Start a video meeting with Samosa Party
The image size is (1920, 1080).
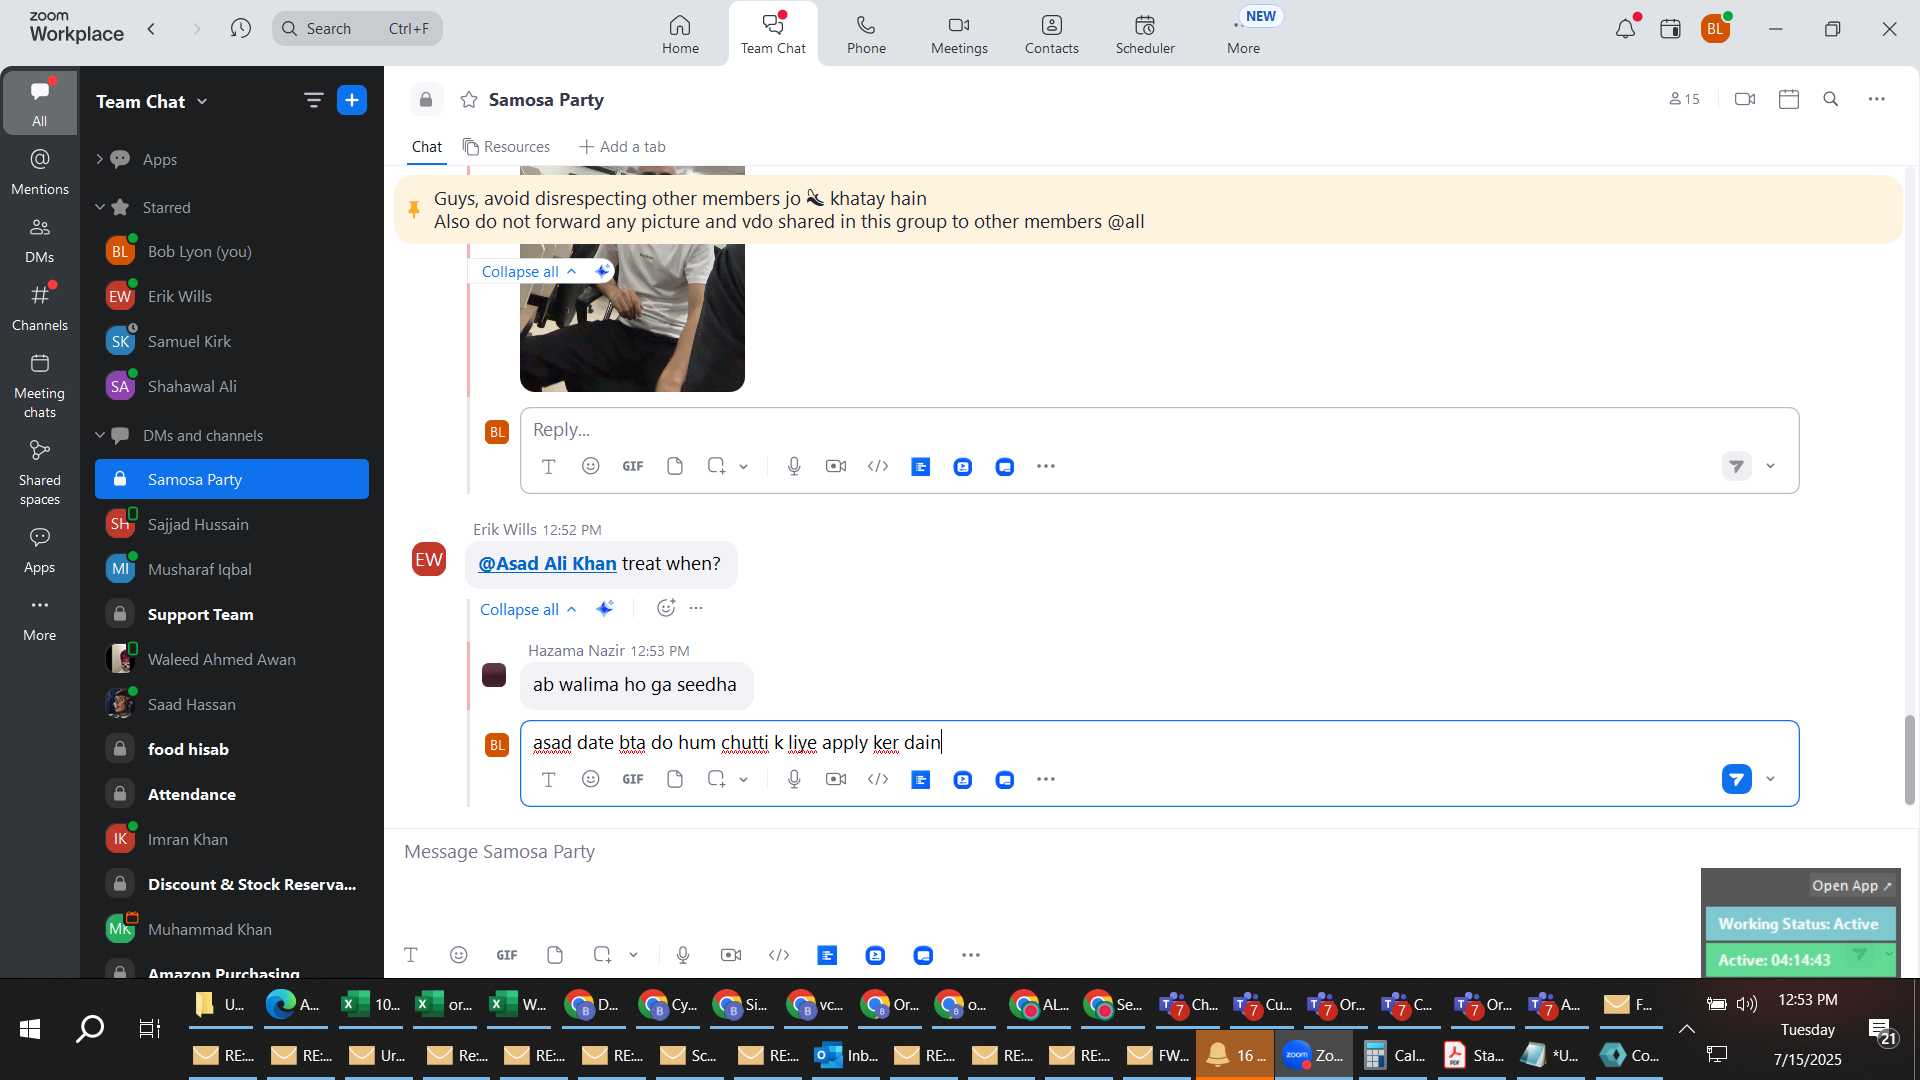[x=1745, y=99]
